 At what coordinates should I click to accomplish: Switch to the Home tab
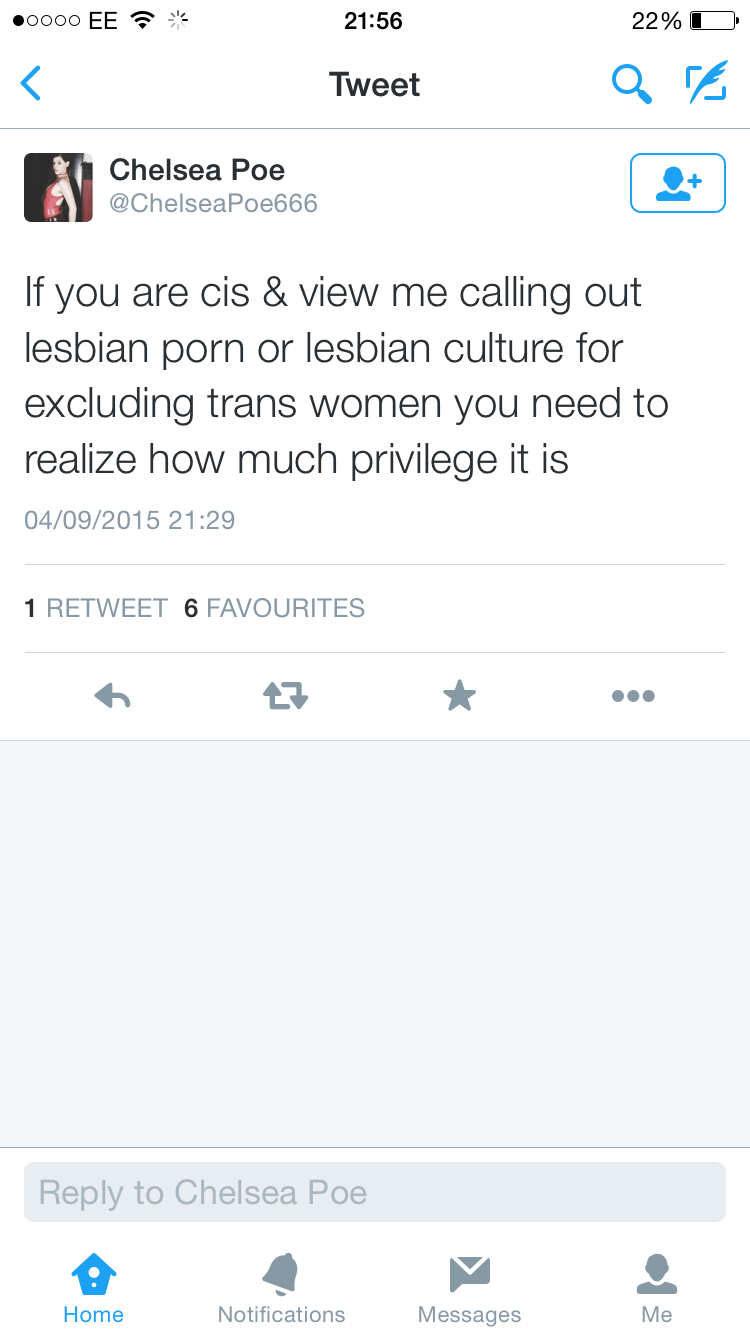click(x=93, y=1288)
